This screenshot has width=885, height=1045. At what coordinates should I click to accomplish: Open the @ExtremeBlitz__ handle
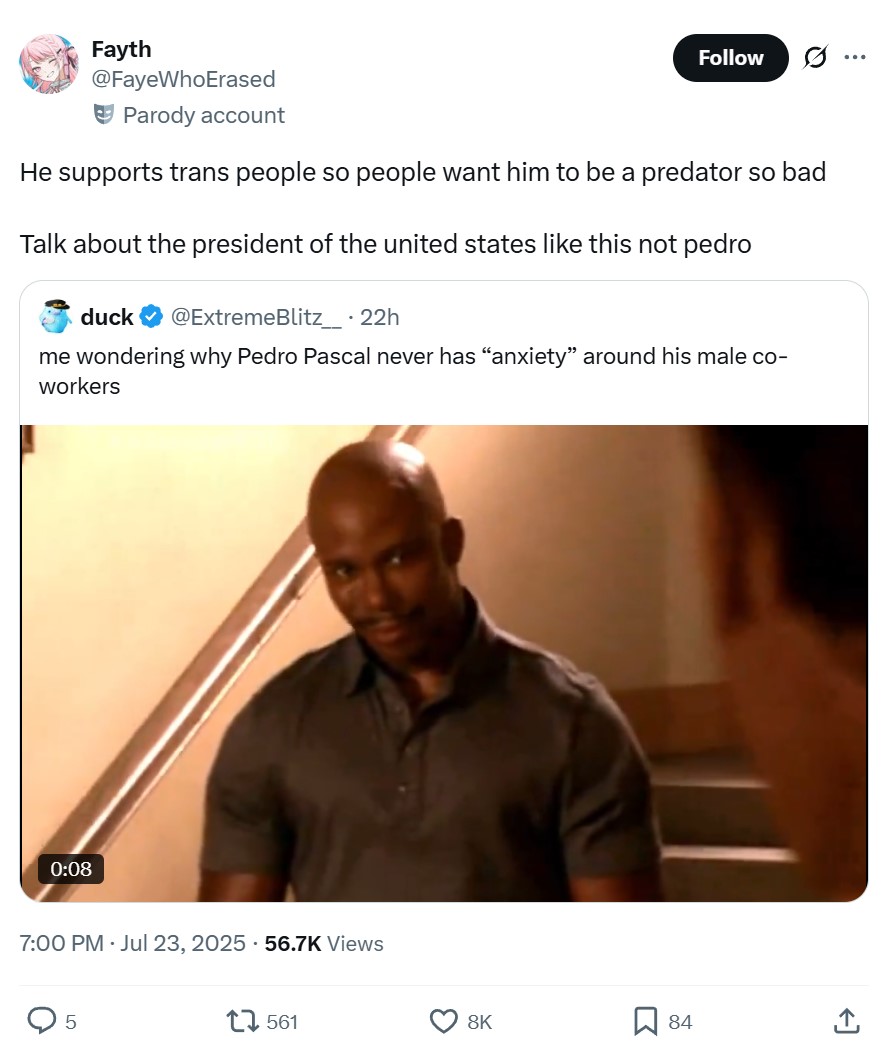pos(256,317)
